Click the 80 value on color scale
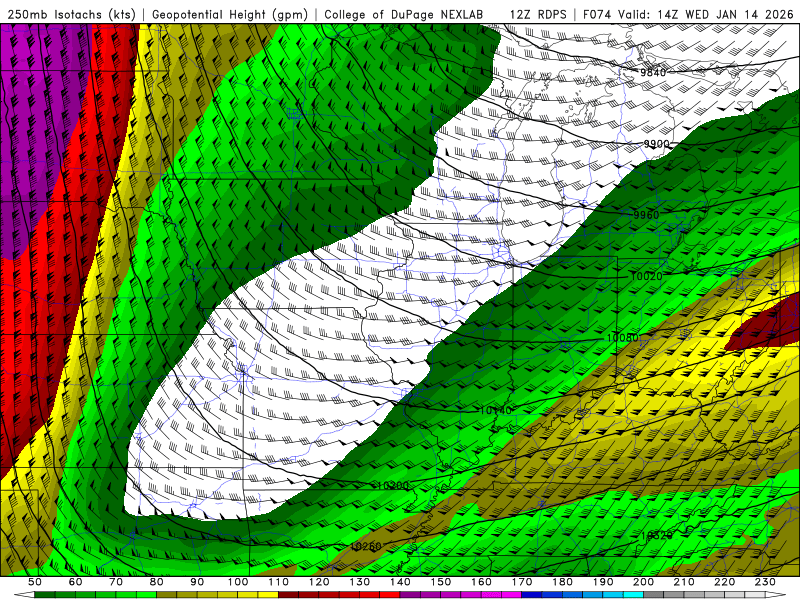 click(x=157, y=582)
